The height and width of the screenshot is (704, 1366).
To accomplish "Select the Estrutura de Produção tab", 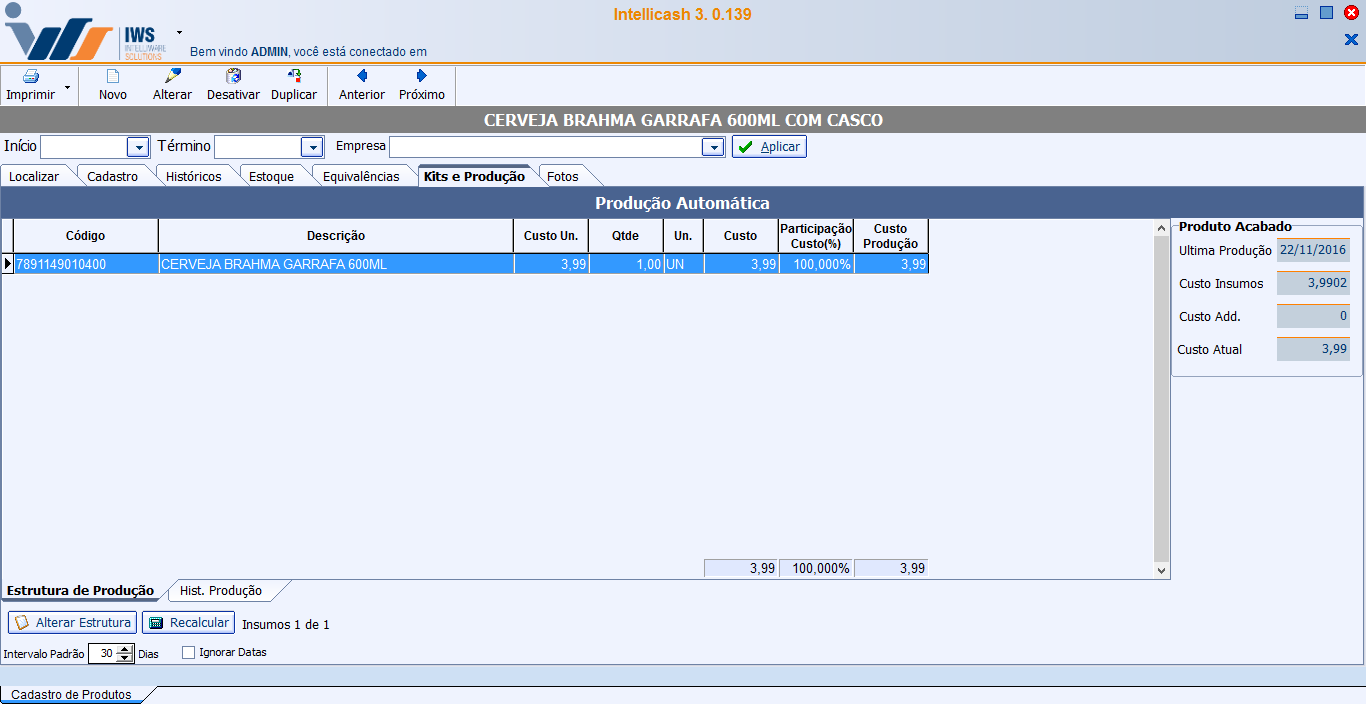I will click(81, 591).
